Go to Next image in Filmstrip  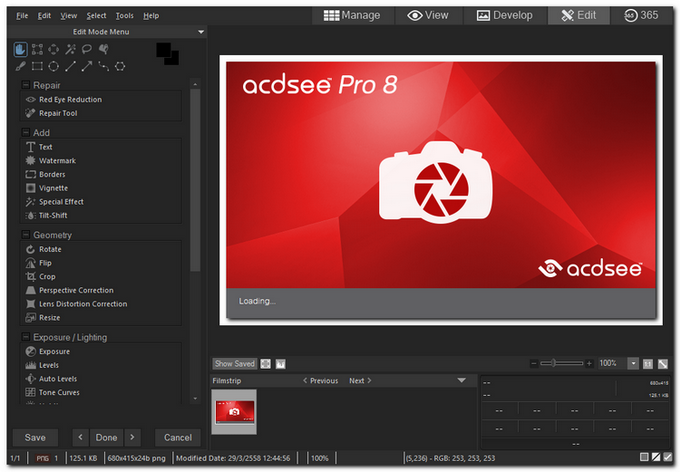360,380
